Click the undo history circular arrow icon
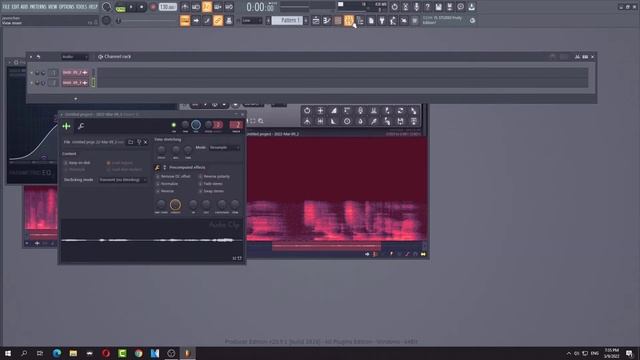Image resolution: width=640 pixels, height=360 pixels. [x=394, y=7]
